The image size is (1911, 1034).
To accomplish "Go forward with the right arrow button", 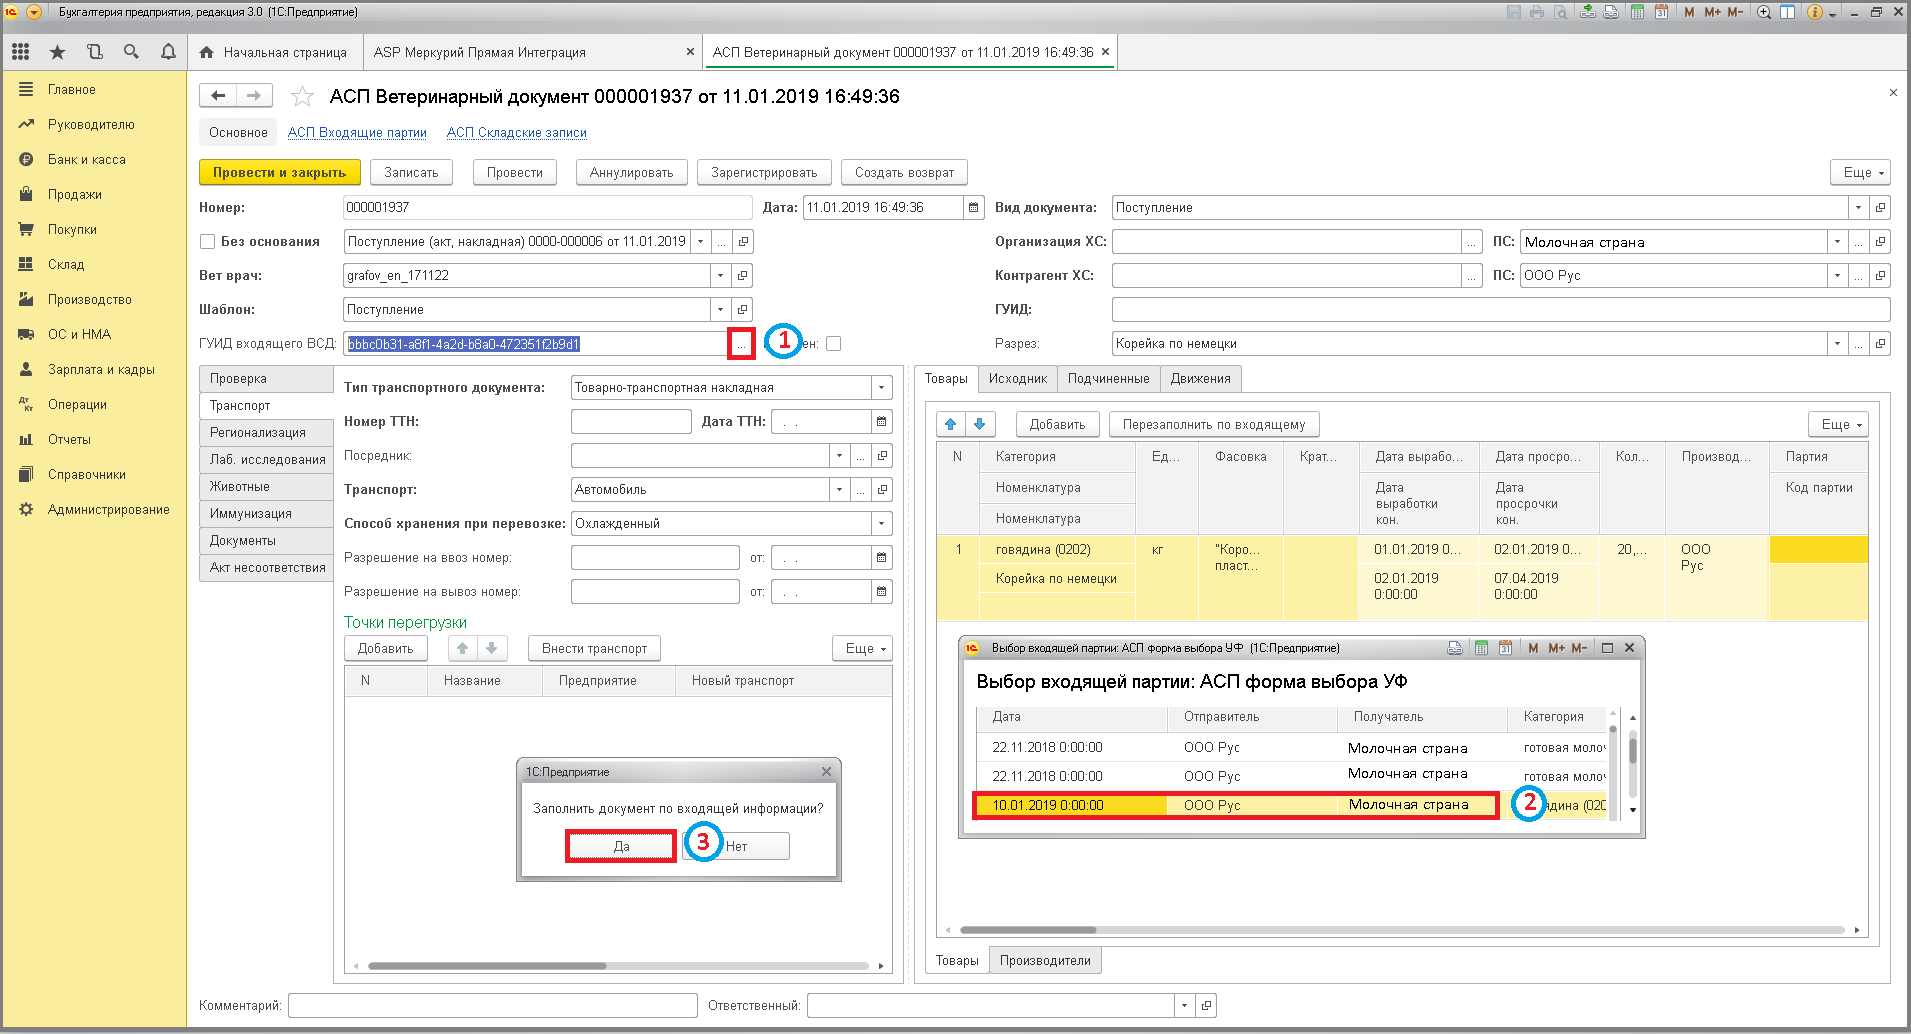I will click(254, 95).
